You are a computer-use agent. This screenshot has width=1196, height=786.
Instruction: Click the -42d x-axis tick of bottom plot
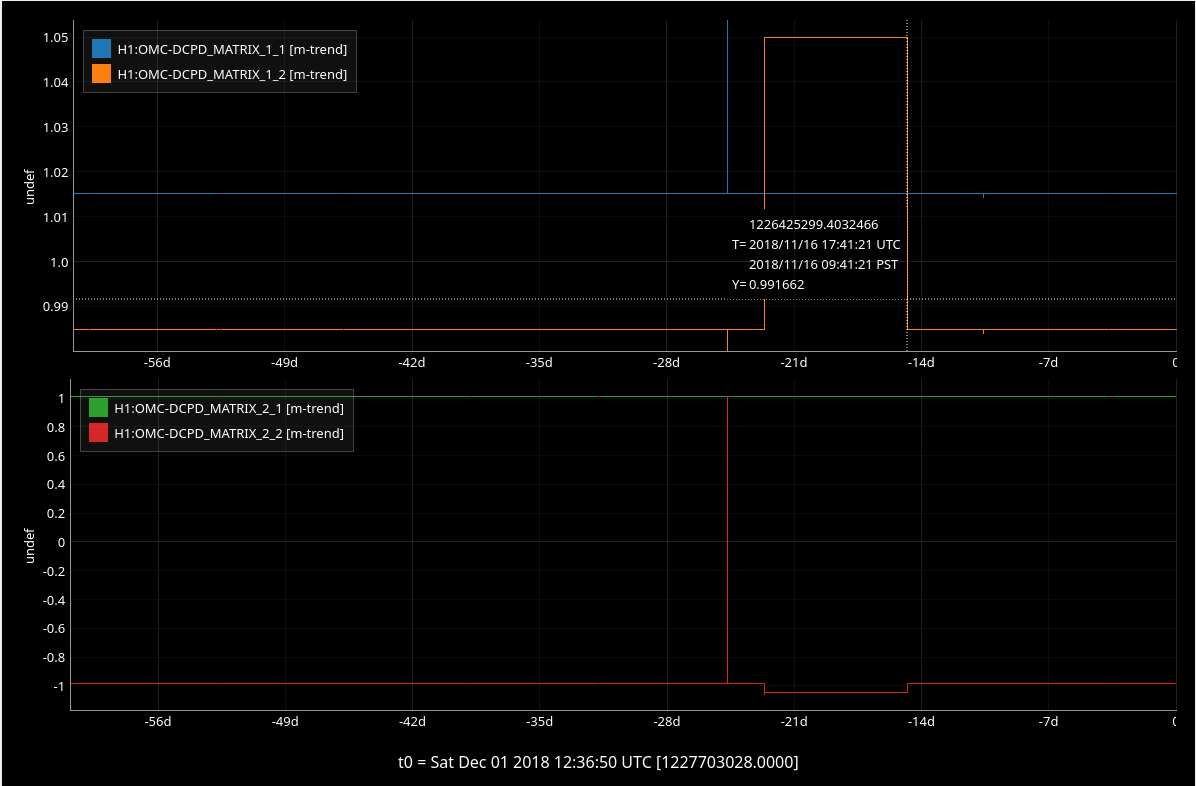click(x=412, y=721)
